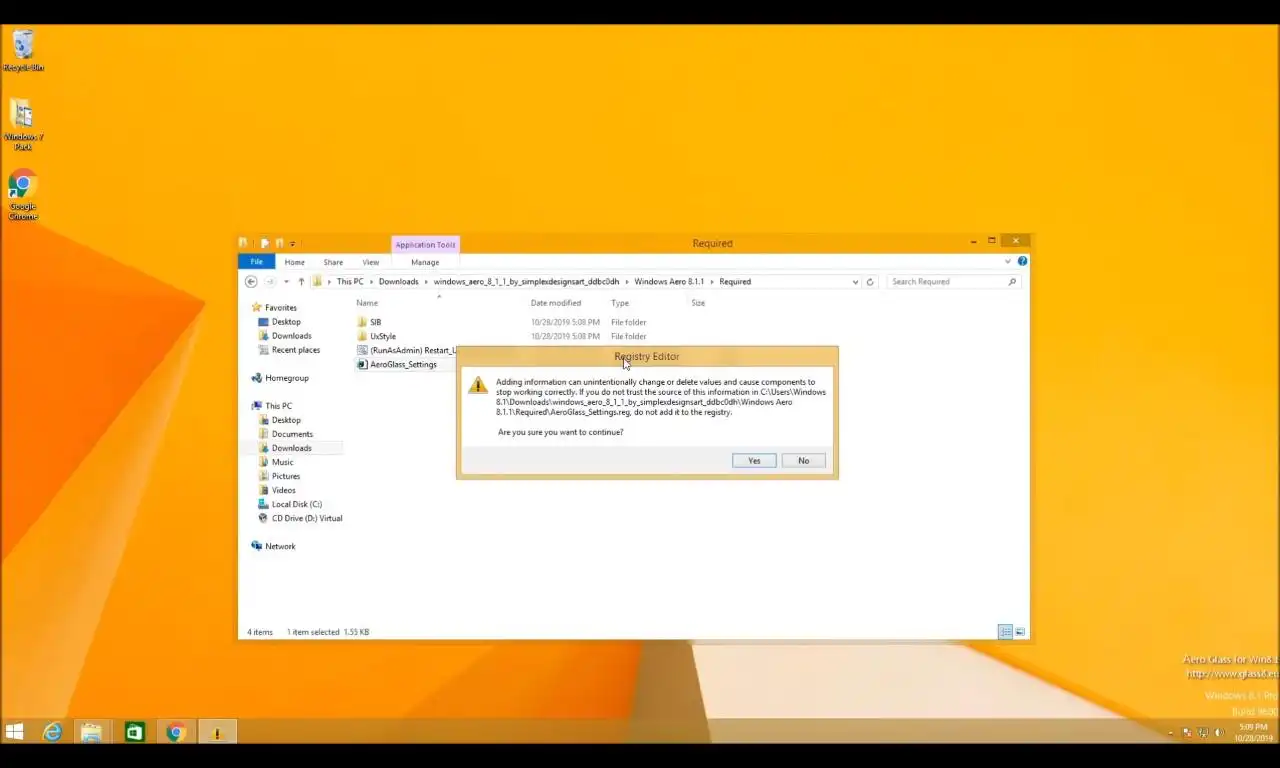Open the Music folder in the sidebar
Image resolution: width=1280 pixels, height=768 pixels.
276,462
